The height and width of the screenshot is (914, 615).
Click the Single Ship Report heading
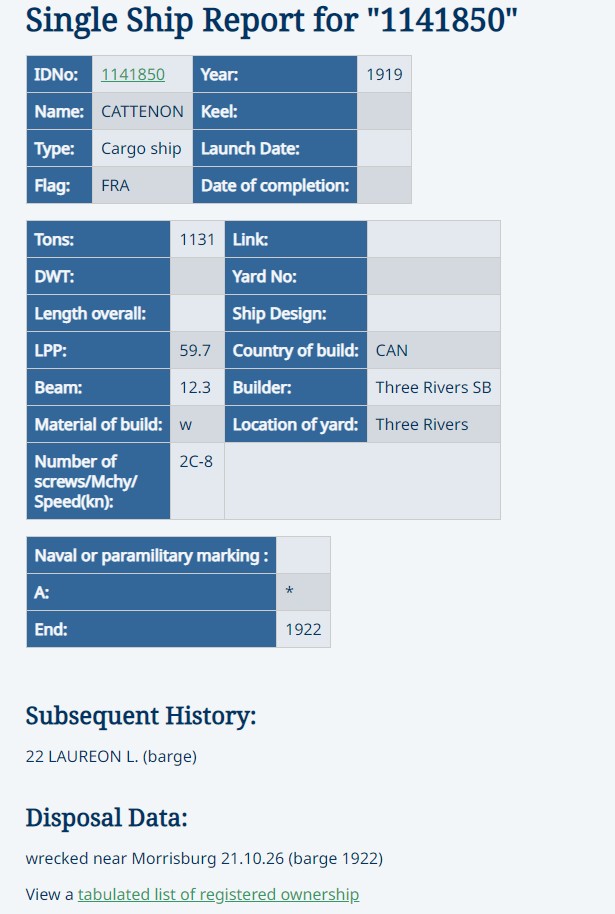point(272,20)
